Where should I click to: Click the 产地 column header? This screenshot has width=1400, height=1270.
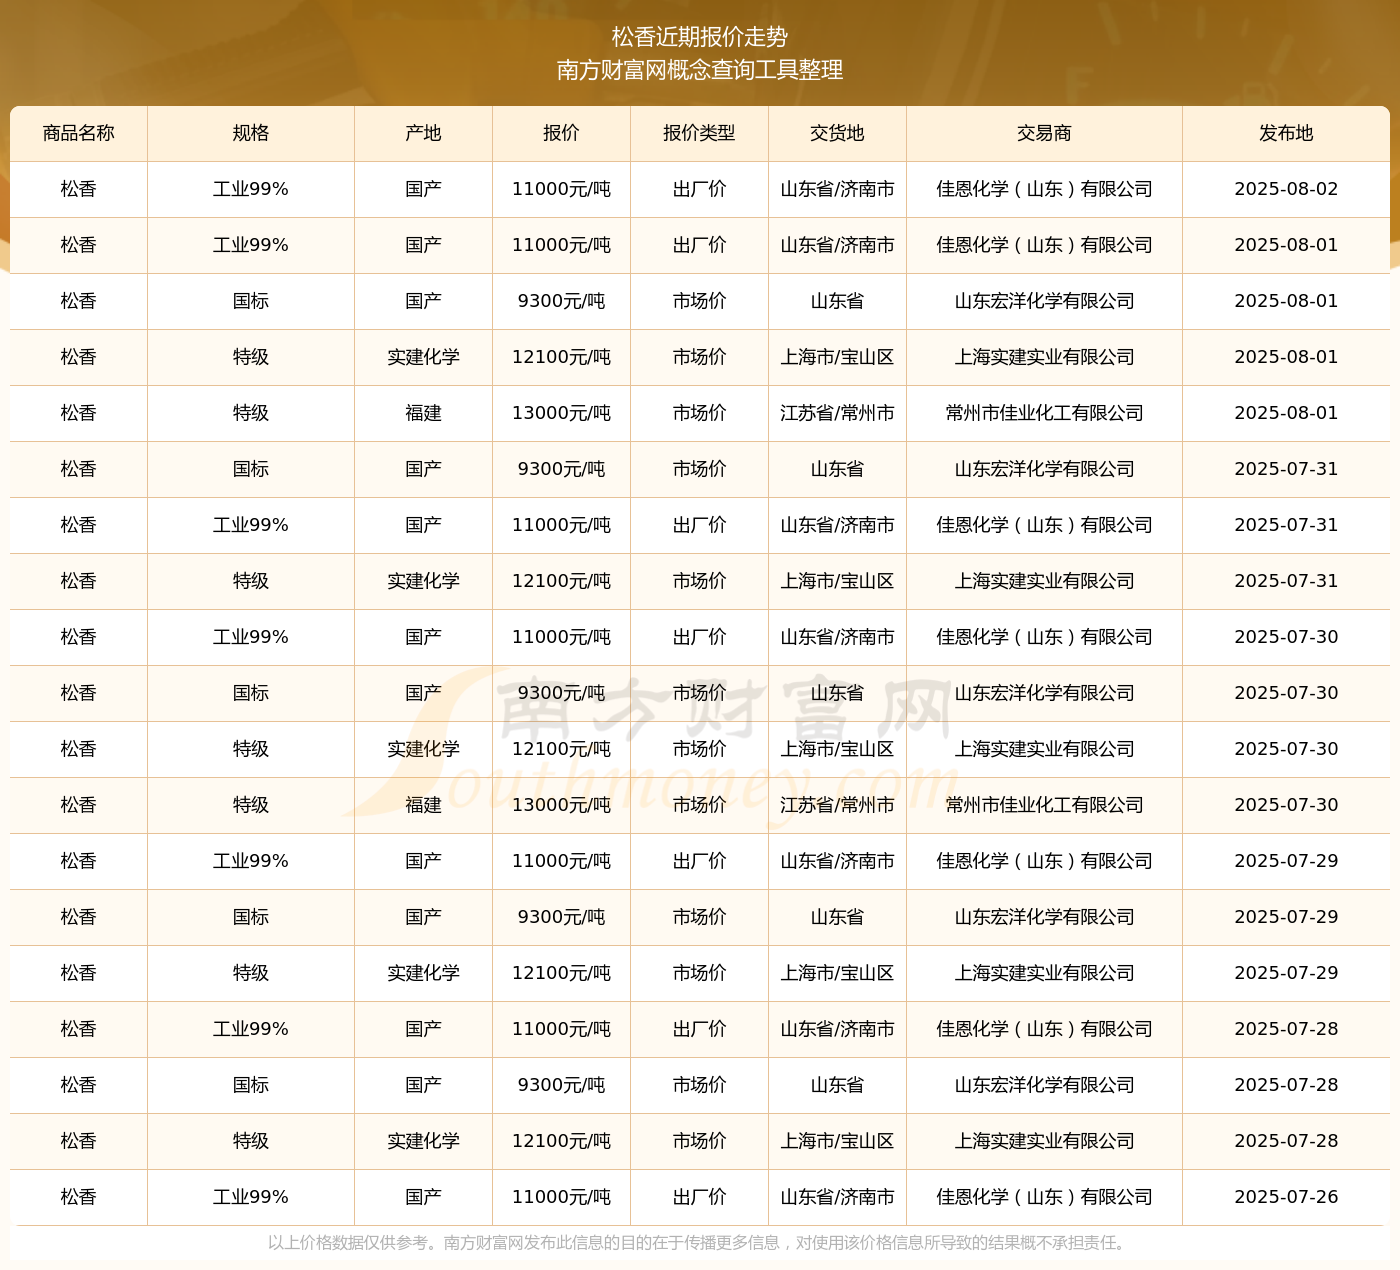pos(423,133)
